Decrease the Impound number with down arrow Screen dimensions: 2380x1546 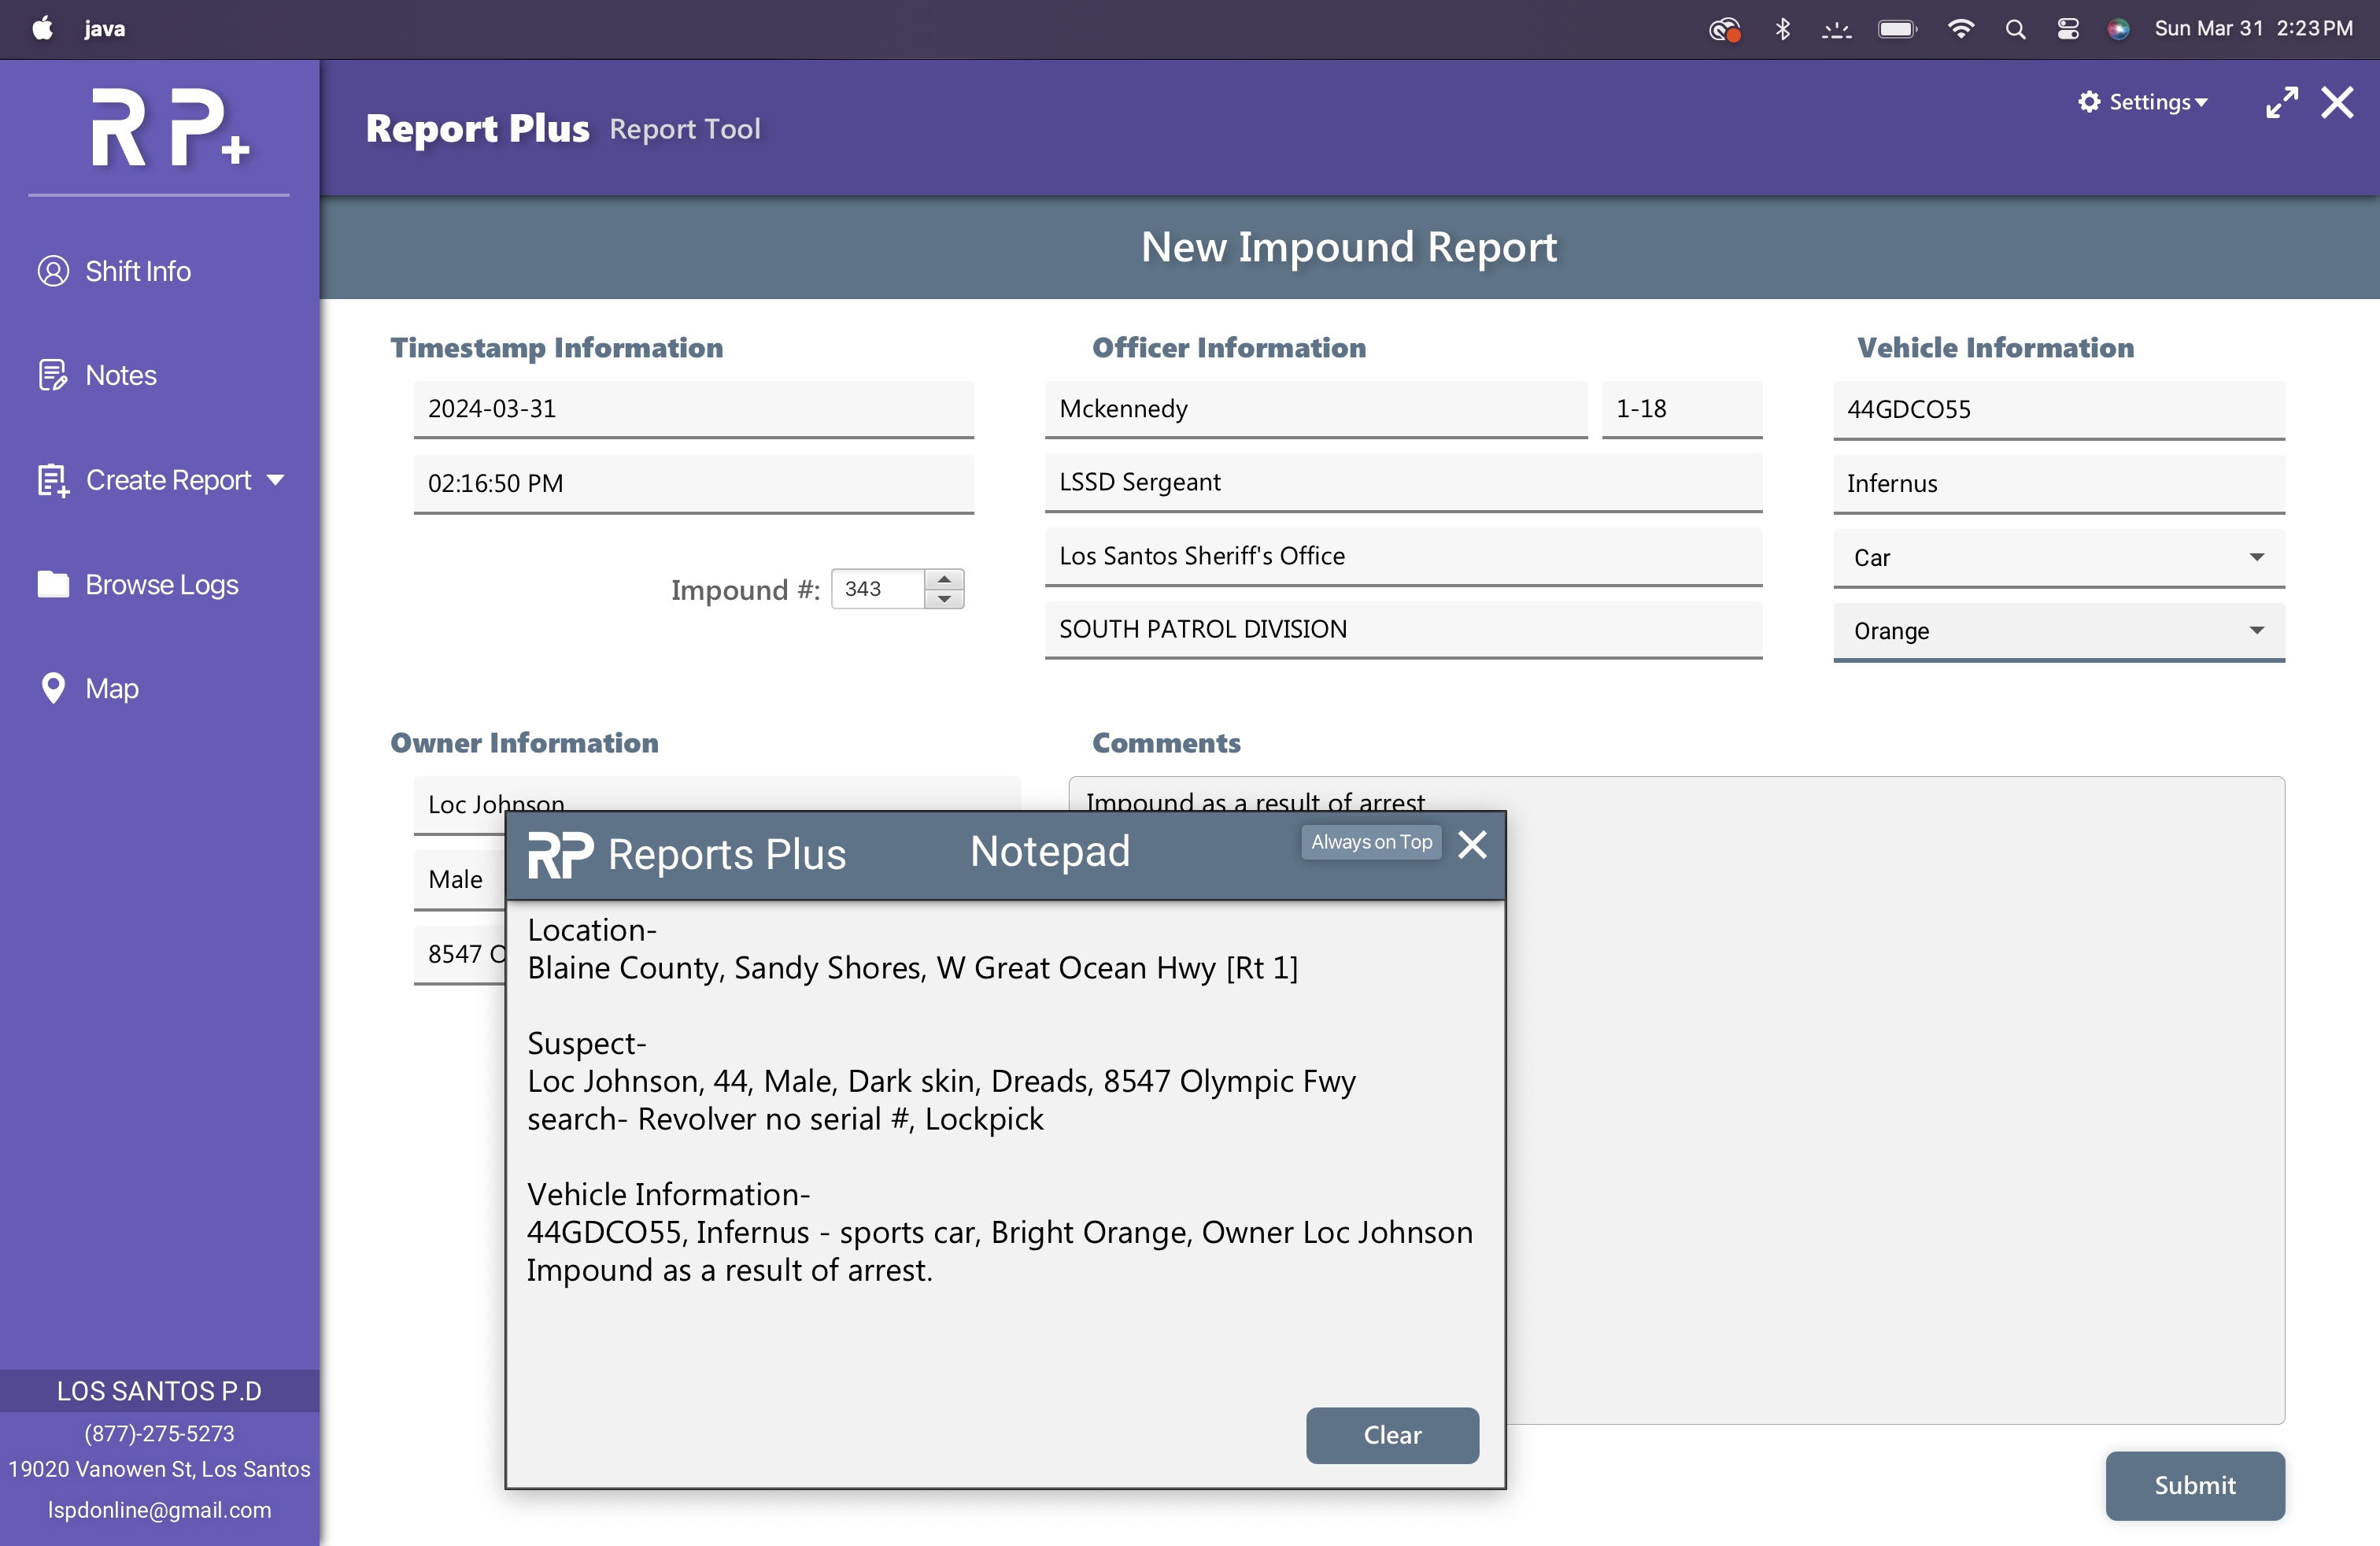pos(944,599)
